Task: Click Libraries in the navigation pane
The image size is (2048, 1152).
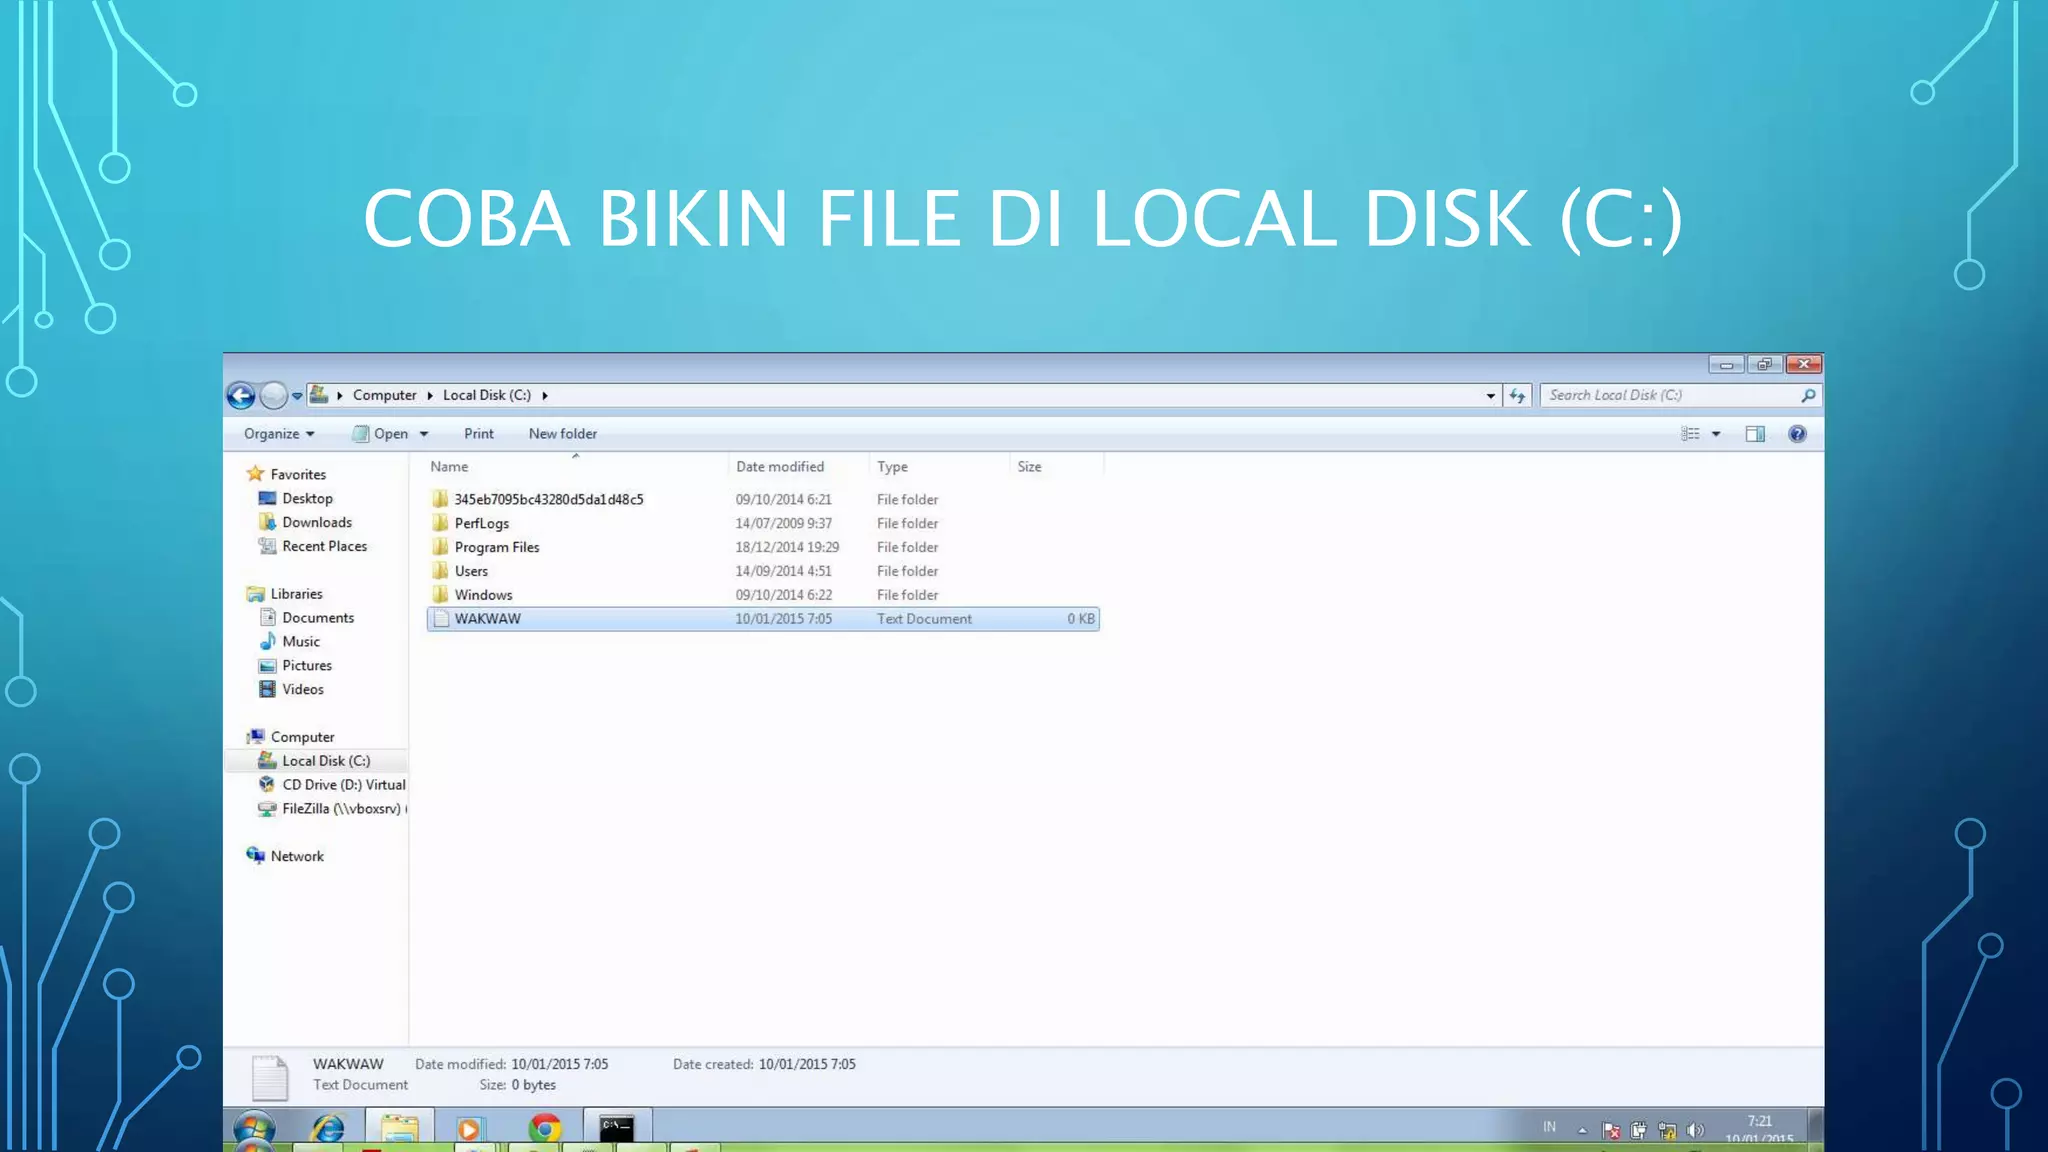Action: point(296,594)
